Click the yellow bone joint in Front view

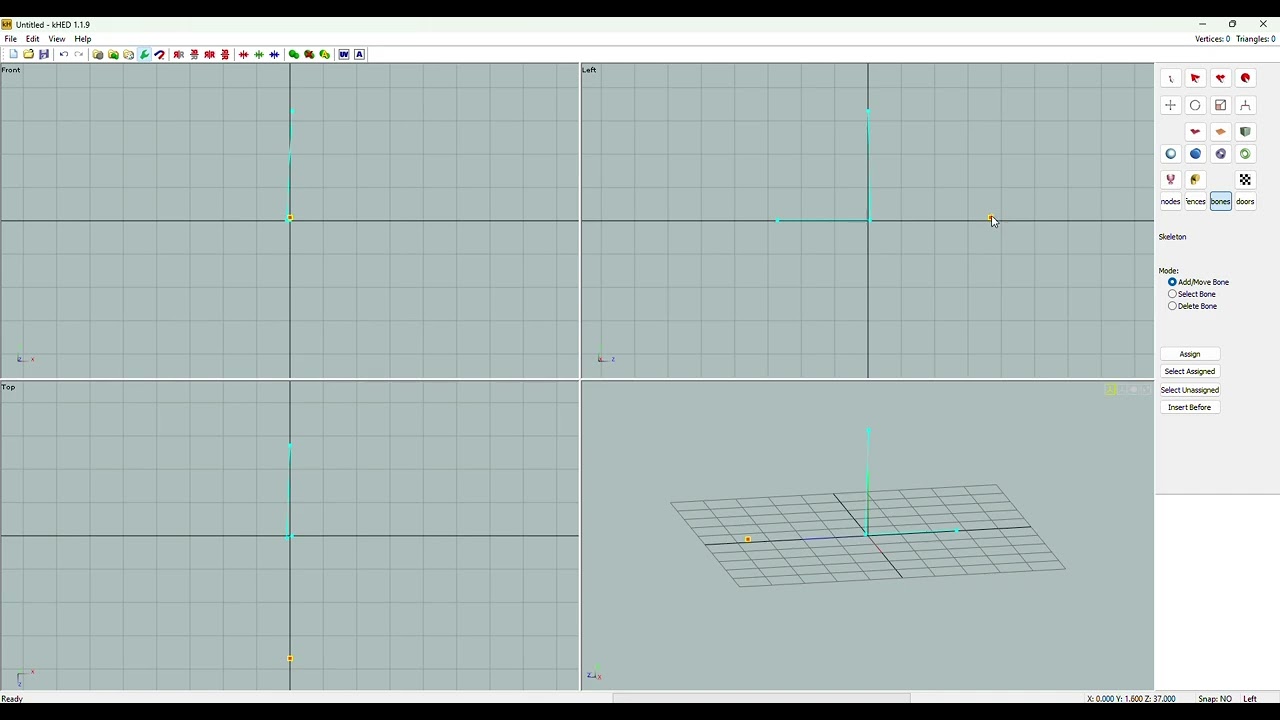[x=290, y=218]
